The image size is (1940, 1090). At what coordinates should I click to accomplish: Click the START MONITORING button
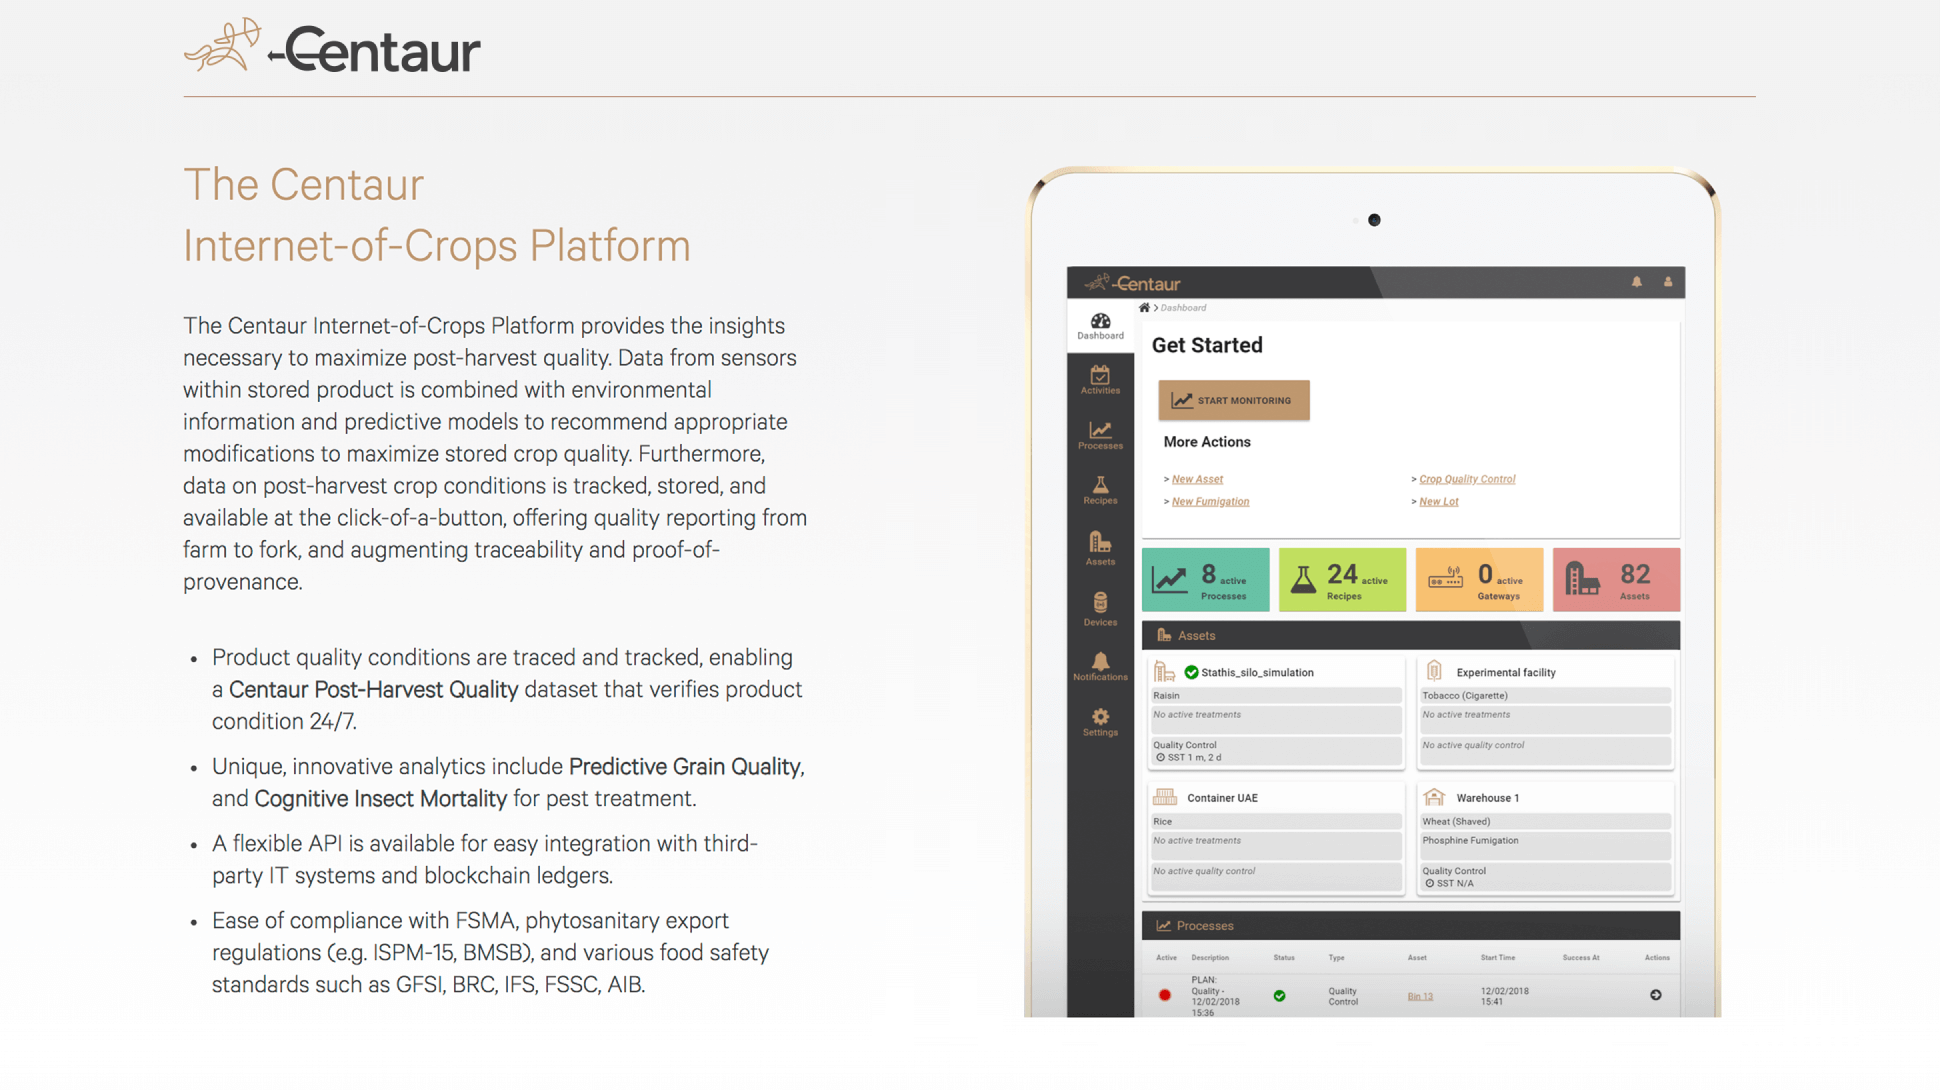tap(1231, 398)
